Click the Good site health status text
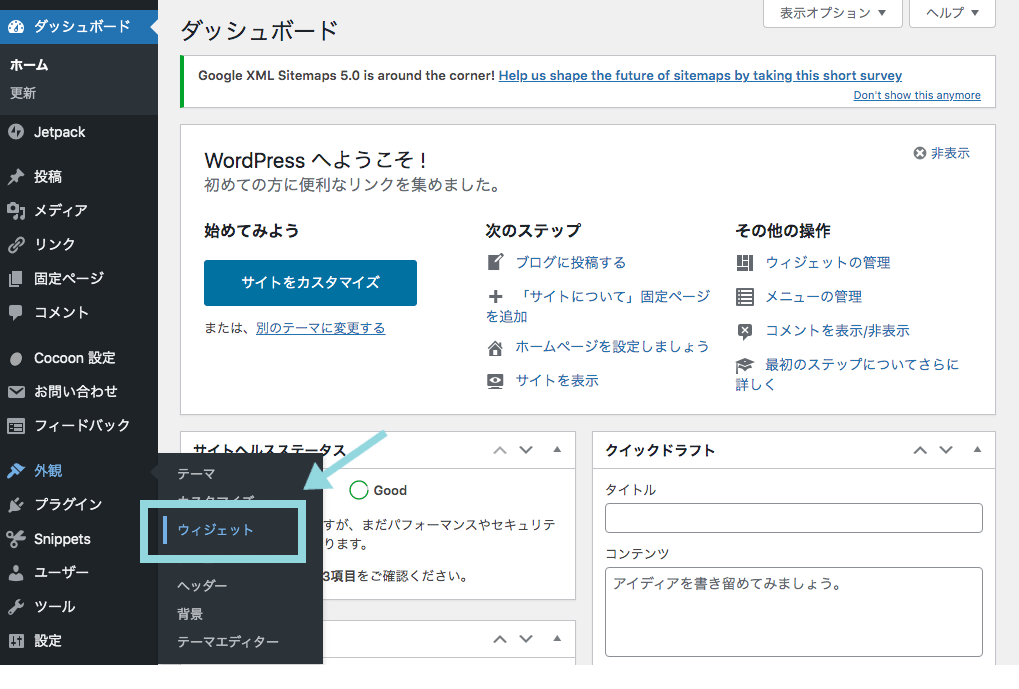 390,491
